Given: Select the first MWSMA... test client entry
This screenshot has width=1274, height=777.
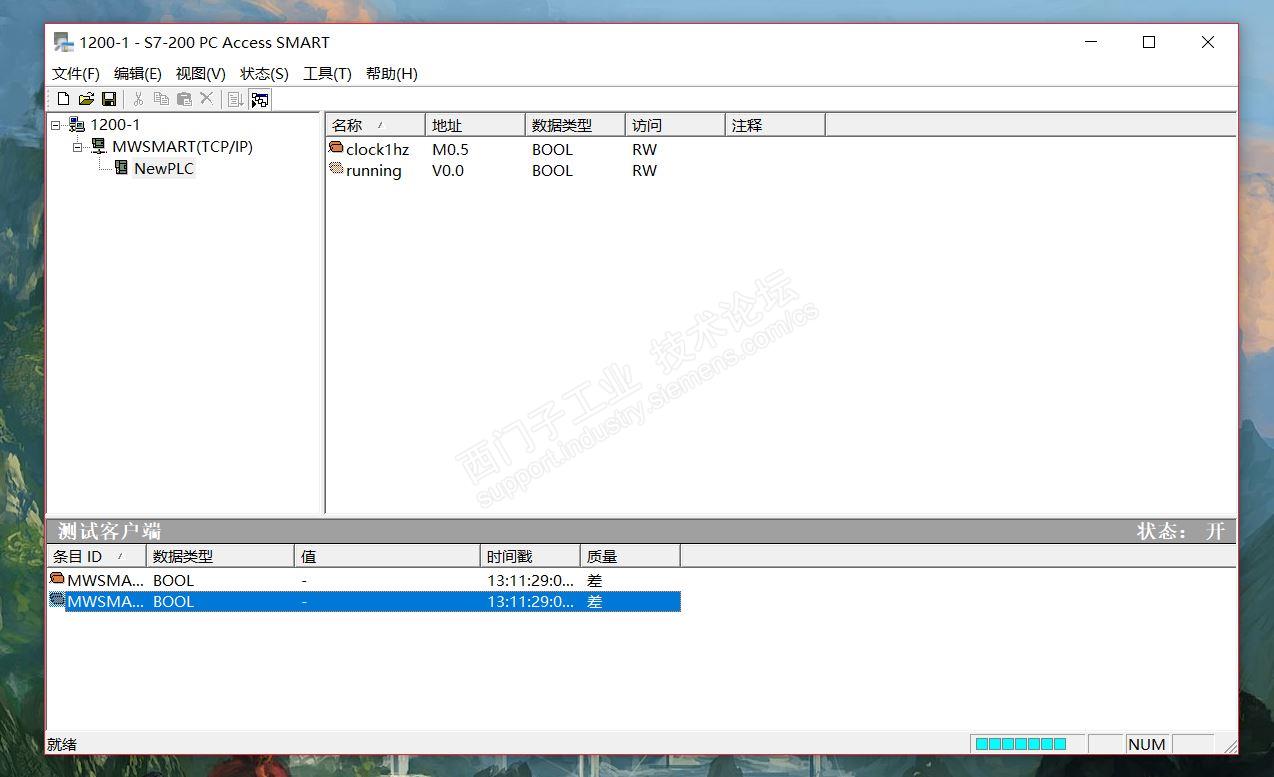Looking at the screenshot, I should pyautogui.click(x=105, y=580).
